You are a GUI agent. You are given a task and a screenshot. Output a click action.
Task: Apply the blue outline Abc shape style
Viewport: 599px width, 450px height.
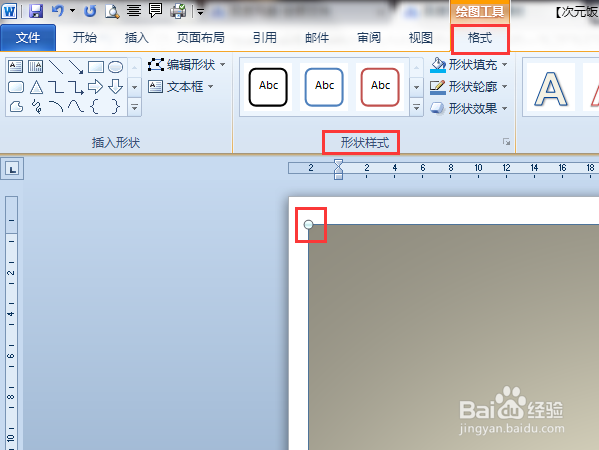click(324, 87)
